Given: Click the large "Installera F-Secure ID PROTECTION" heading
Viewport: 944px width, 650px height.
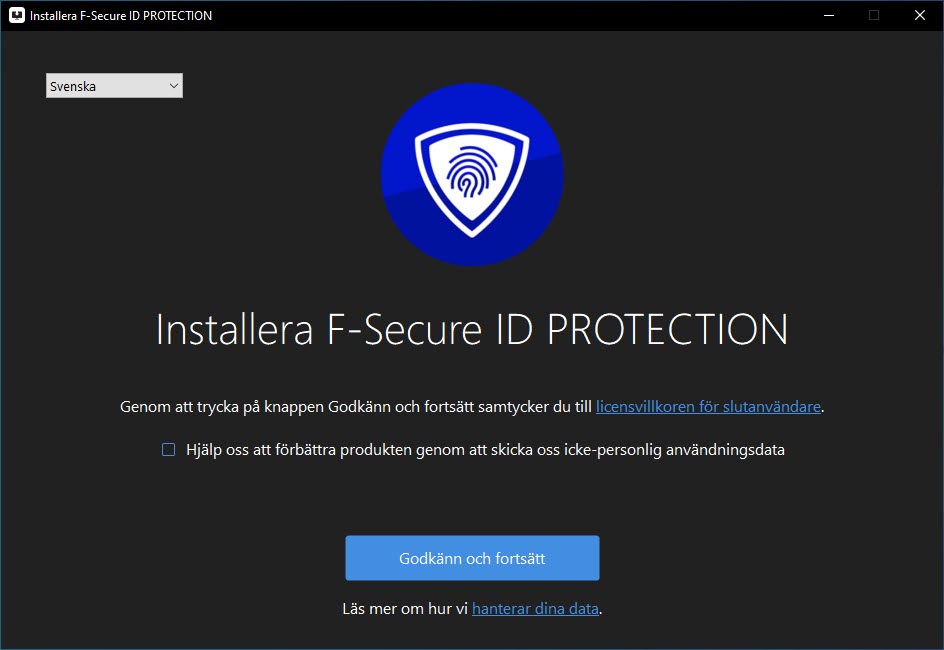Looking at the screenshot, I should coord(472,330).
